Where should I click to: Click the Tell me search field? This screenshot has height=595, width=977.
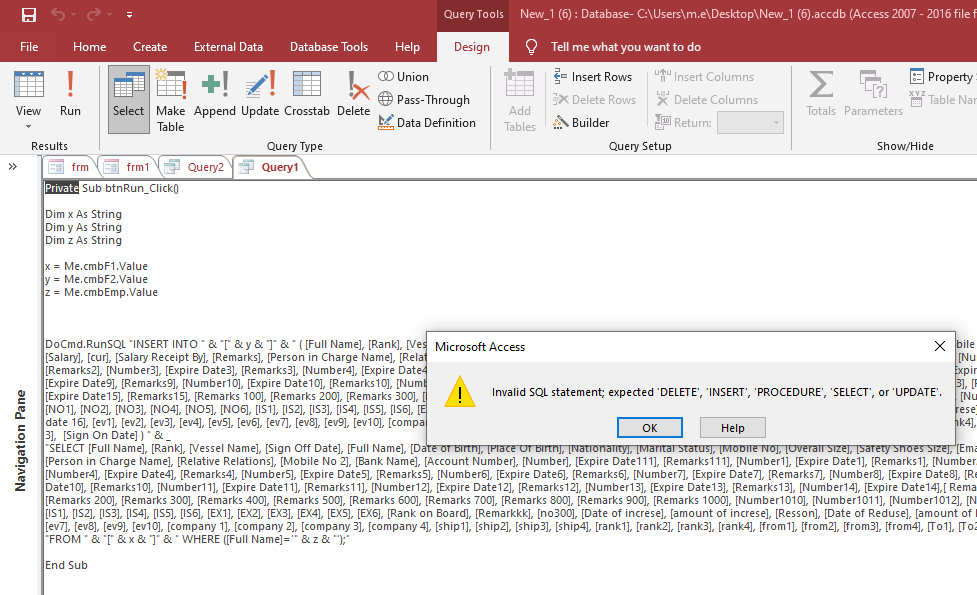click(625, 47)
